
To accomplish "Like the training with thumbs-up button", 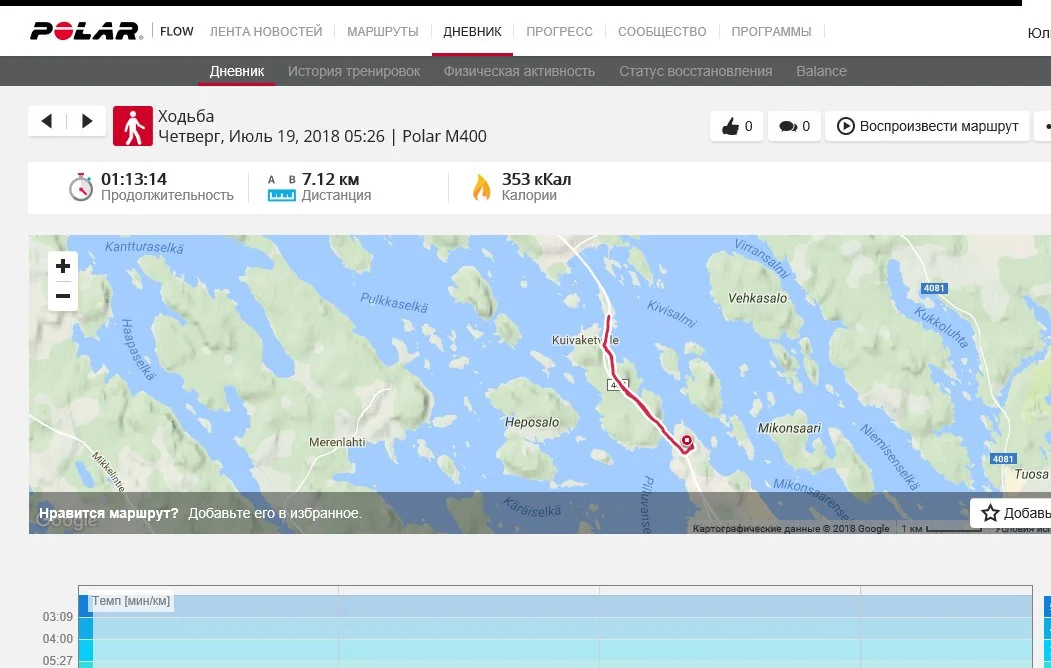I will (x=737, y=126).
